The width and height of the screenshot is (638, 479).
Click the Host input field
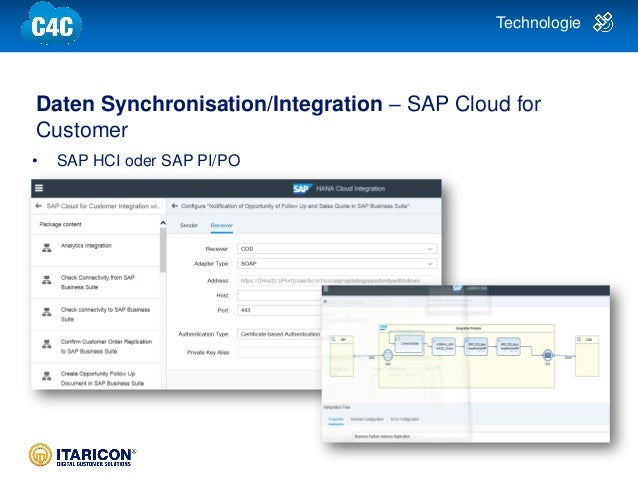280,295
